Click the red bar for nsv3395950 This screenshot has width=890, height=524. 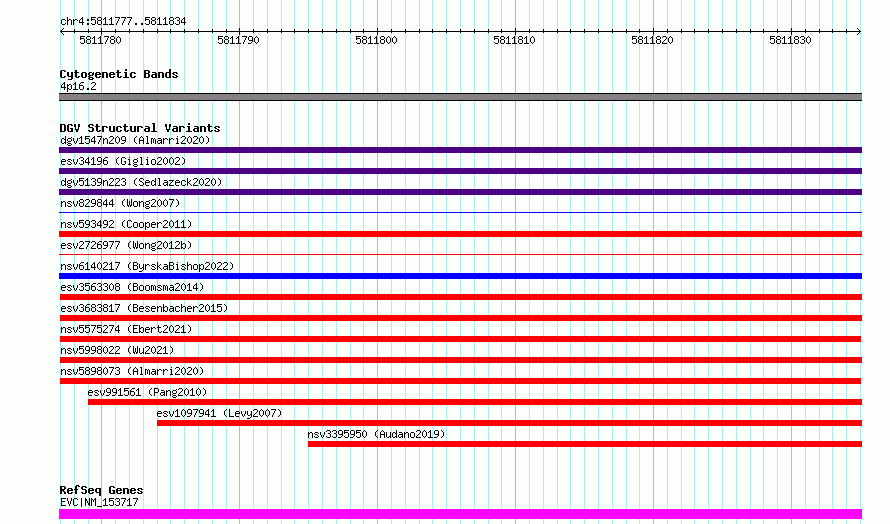[585, 444]
